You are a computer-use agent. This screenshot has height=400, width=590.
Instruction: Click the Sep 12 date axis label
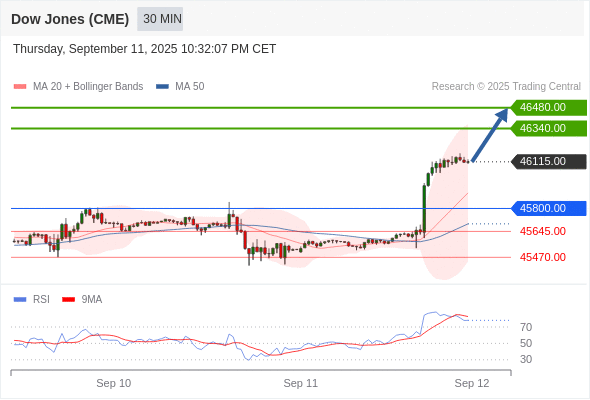click(x=472, y=383)
